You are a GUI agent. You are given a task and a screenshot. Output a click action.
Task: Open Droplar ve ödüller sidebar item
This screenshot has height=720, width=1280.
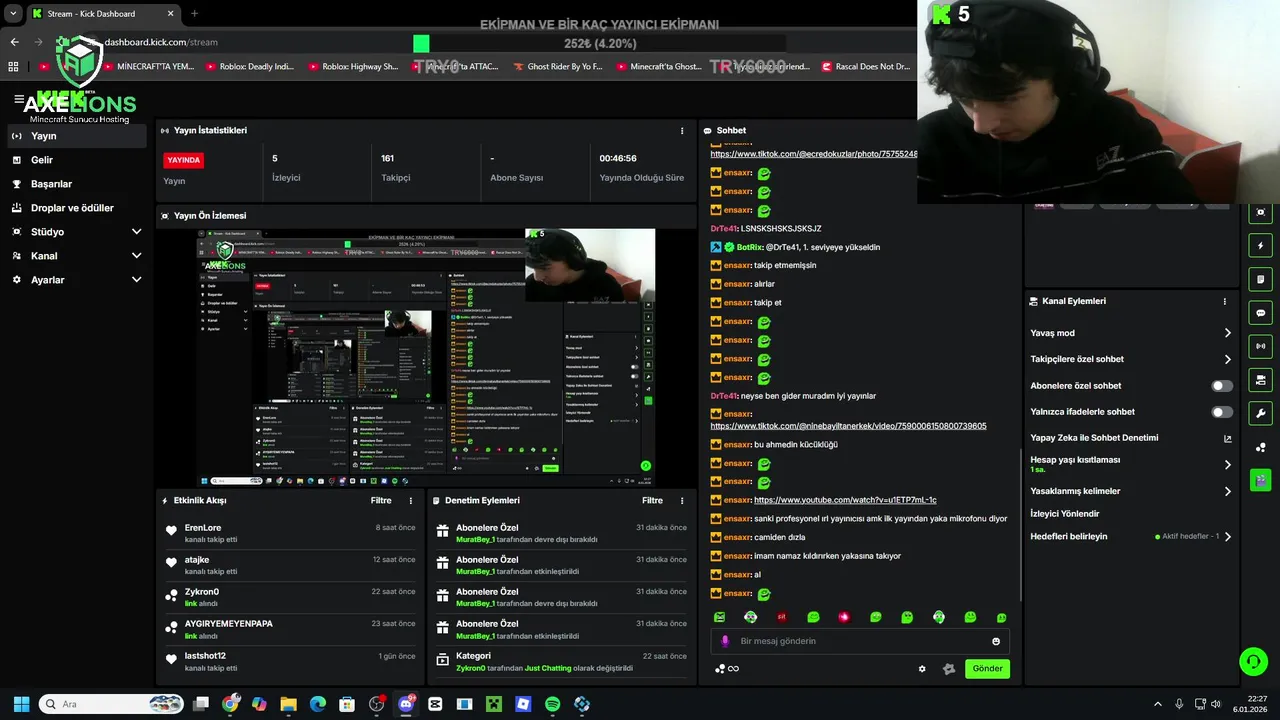click(x=76, y=208)
